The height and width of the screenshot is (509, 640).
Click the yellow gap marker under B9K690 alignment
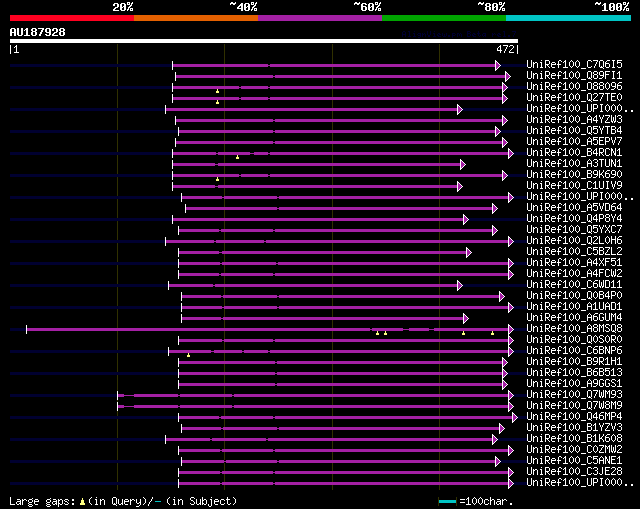coord(218,179)
